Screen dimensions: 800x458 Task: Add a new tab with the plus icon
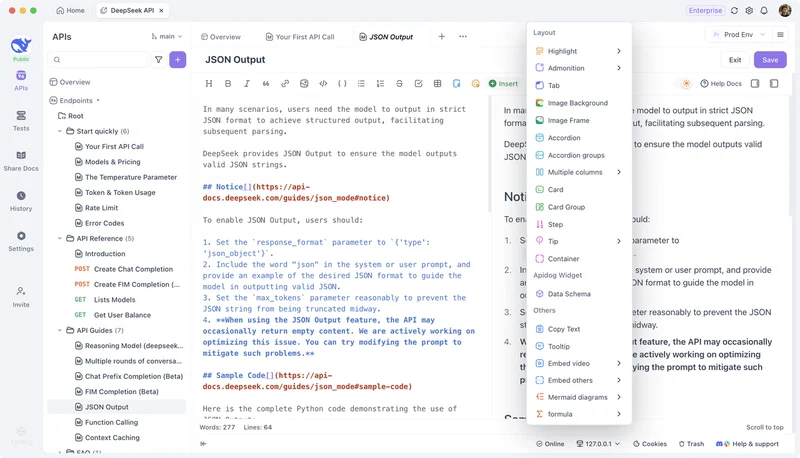441,36
